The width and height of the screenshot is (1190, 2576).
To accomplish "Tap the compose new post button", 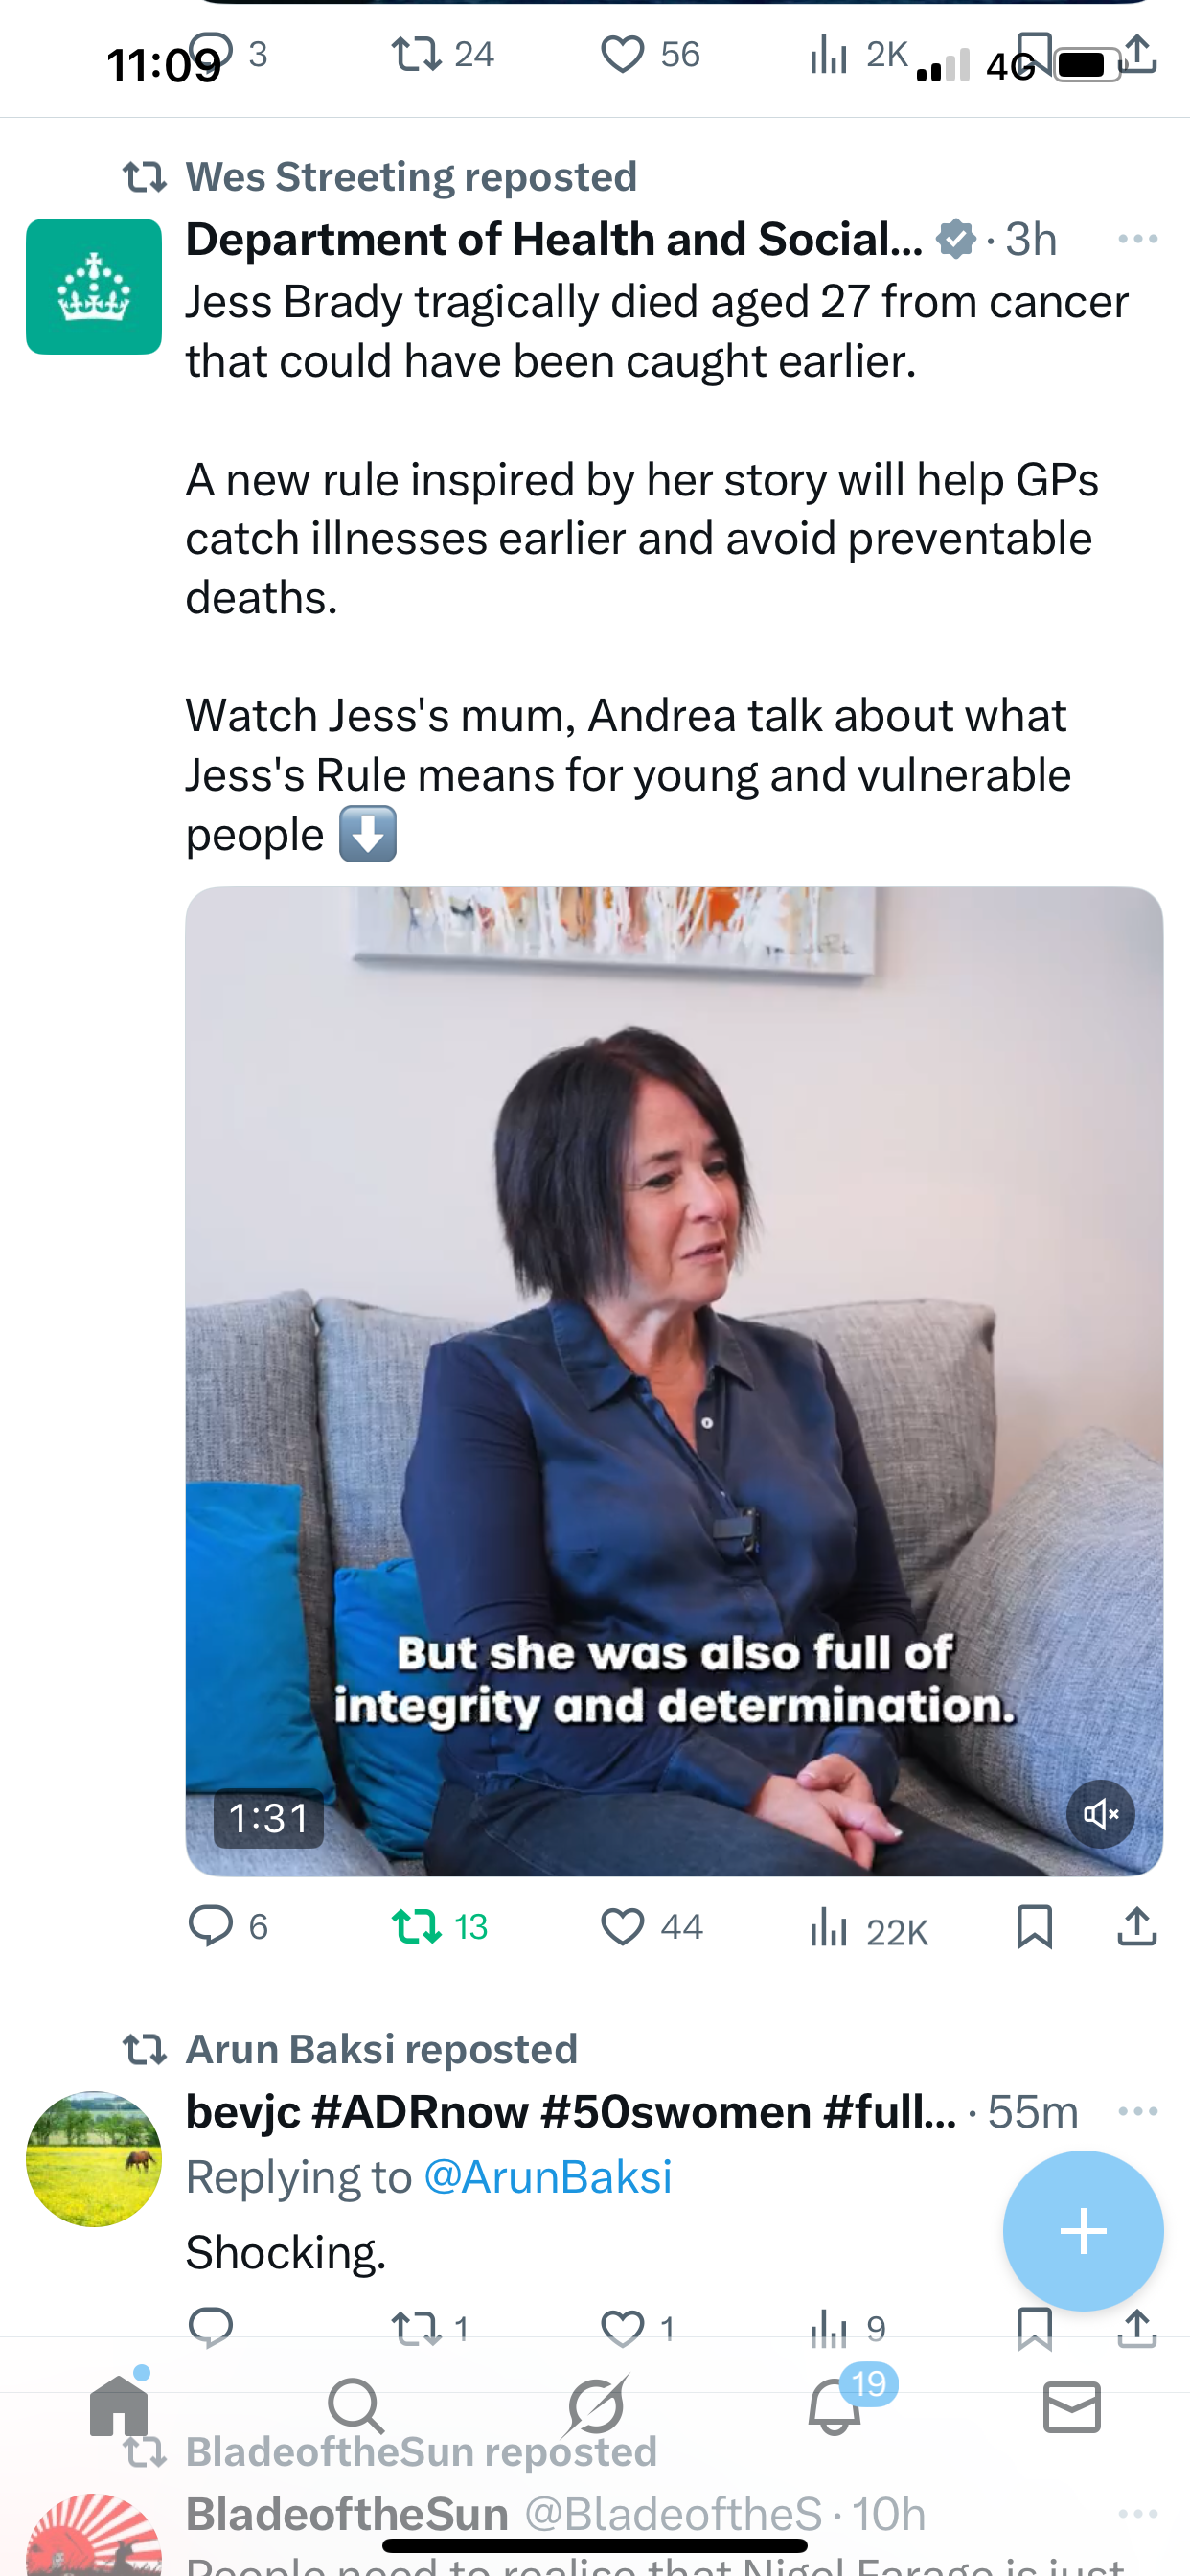I will (1083, 2231).
